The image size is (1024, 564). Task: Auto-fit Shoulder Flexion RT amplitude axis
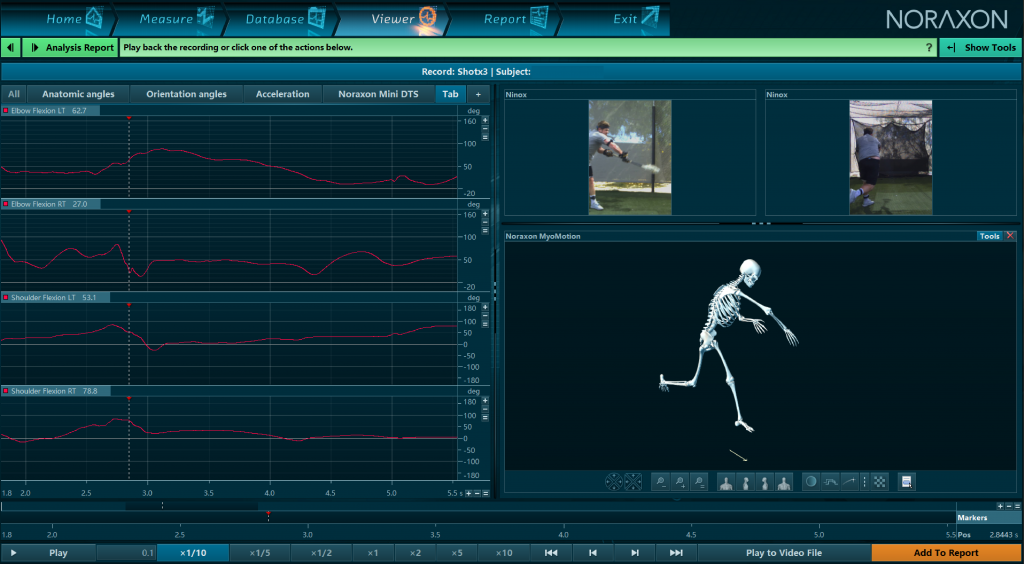click(x=485, y=417)
